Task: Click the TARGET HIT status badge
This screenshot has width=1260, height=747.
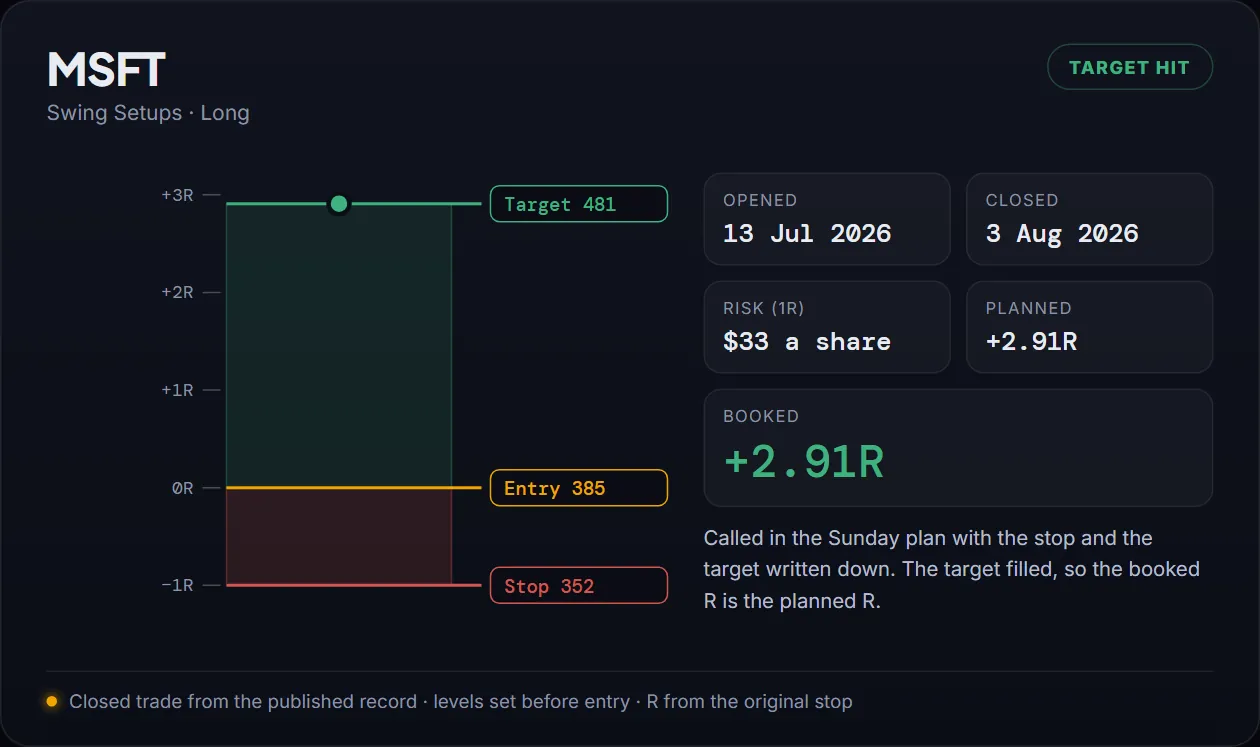Action: 1130,68
